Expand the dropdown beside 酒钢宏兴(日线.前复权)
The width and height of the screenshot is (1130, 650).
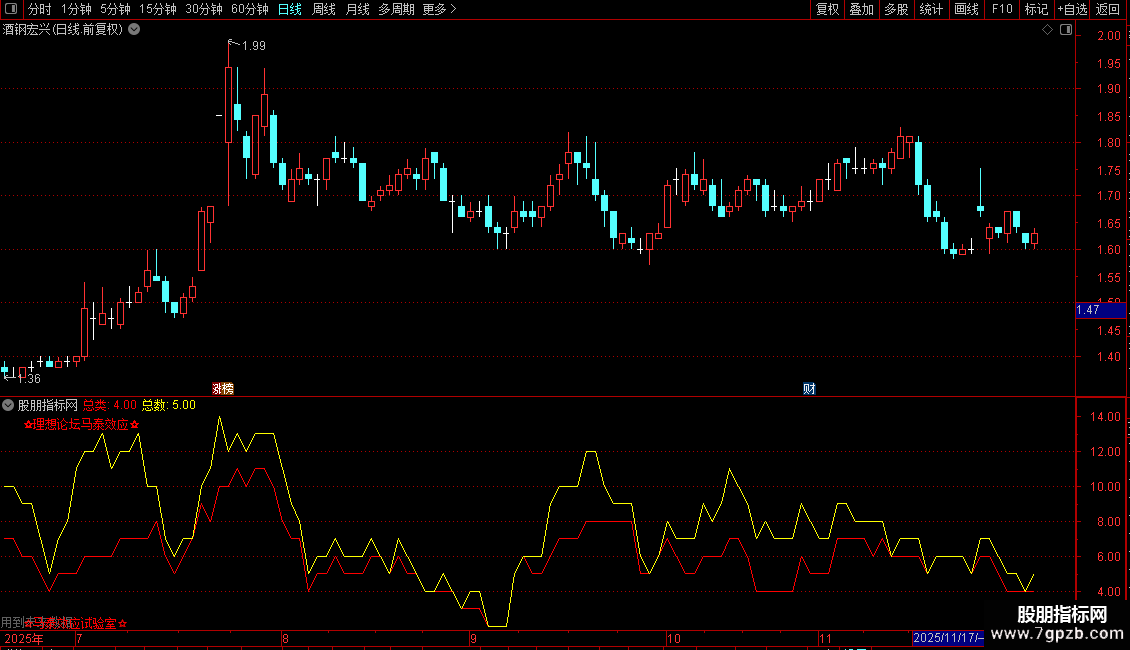[x=134, y=30]
